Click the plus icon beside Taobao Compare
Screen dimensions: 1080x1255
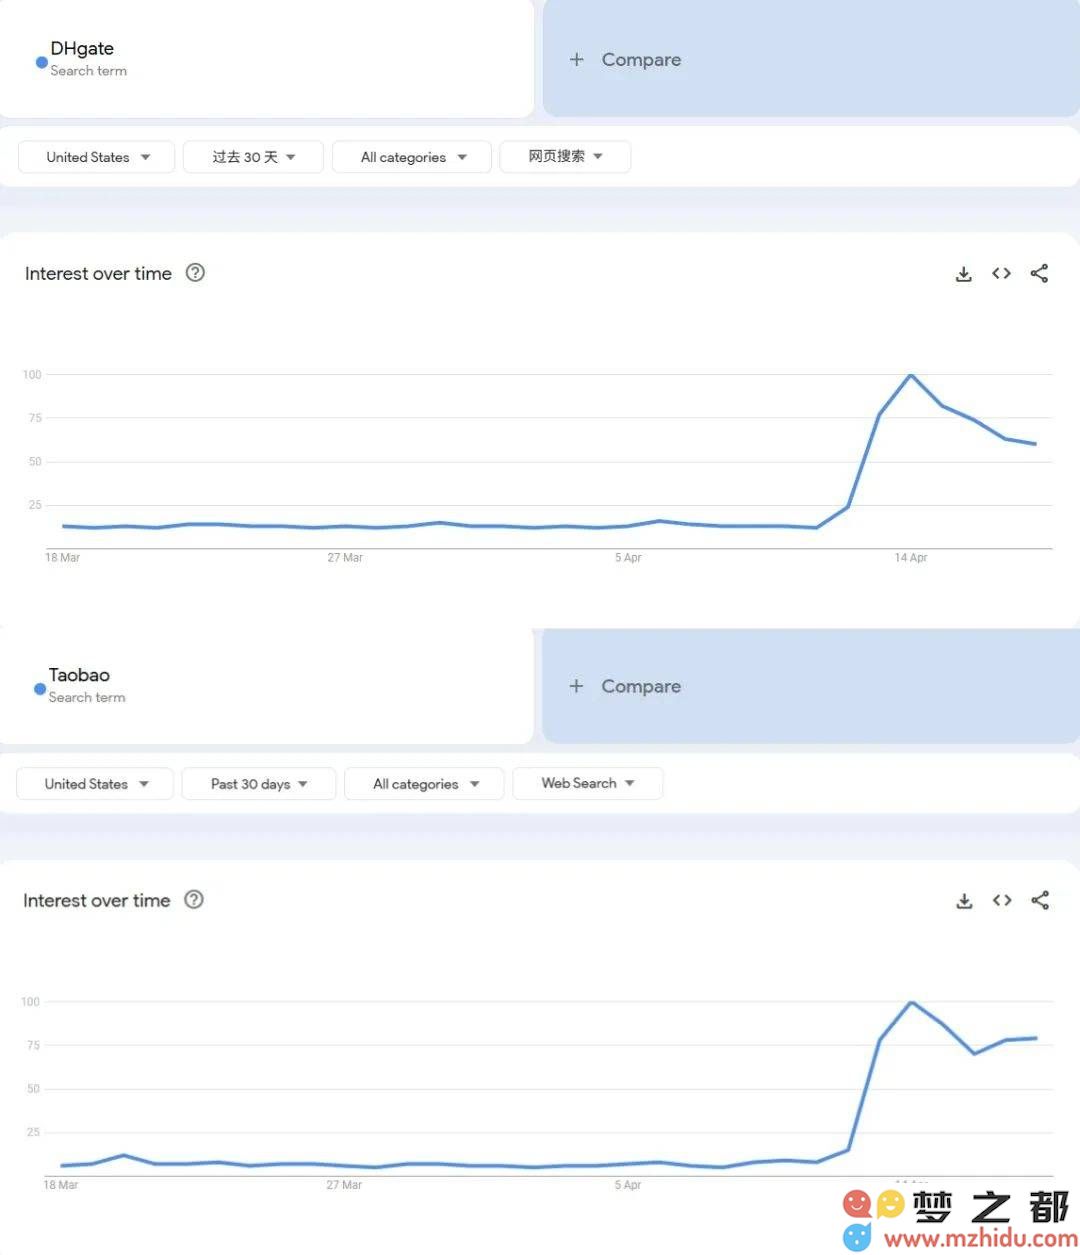click(x=576, y=686)
